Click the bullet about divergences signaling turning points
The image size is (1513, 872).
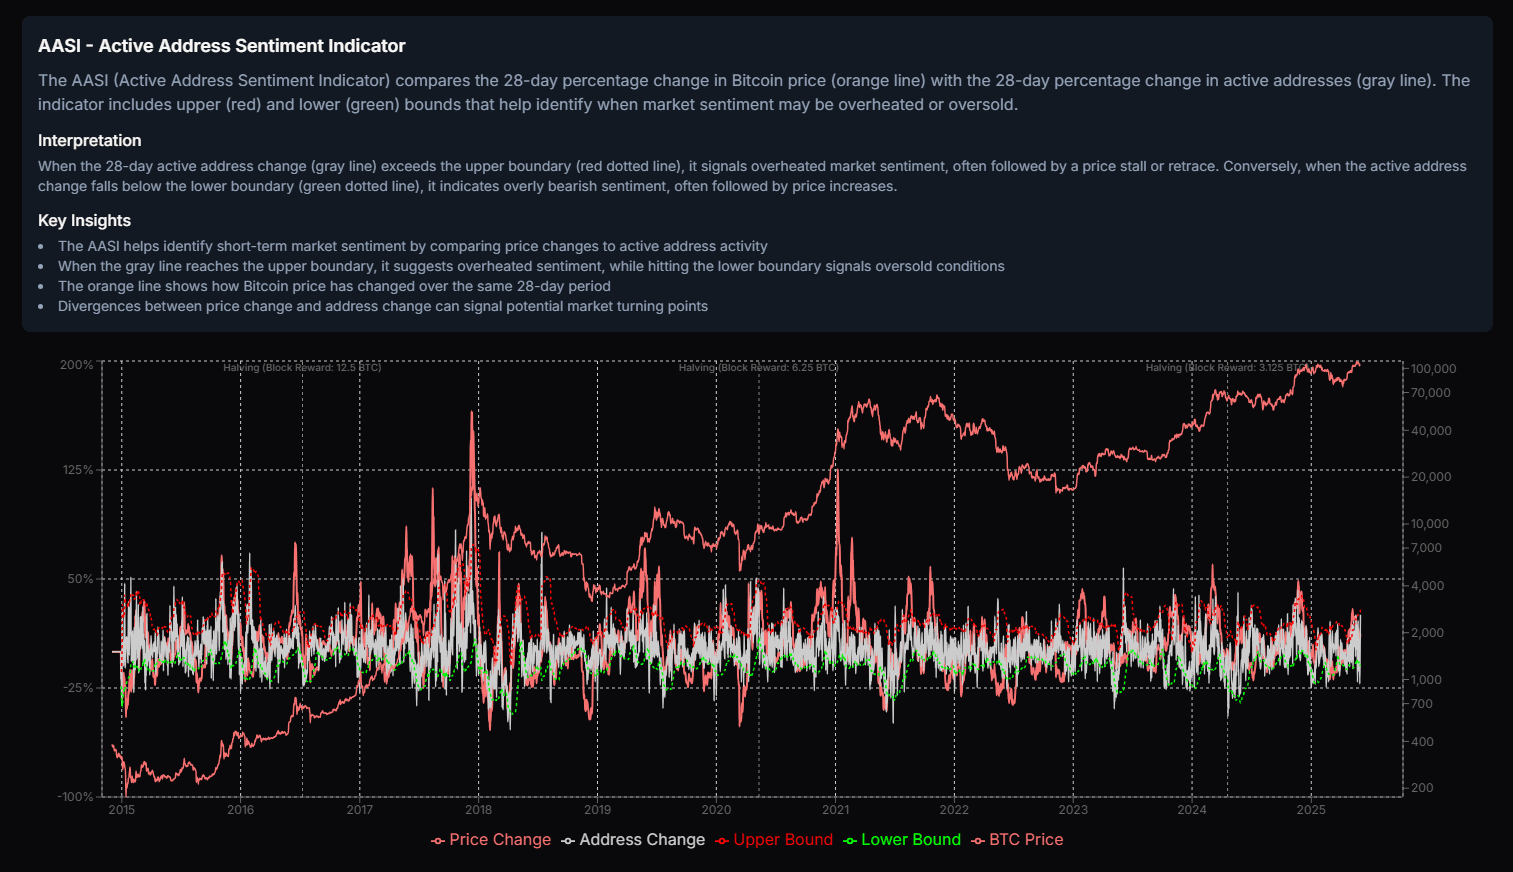pos(383,306)
